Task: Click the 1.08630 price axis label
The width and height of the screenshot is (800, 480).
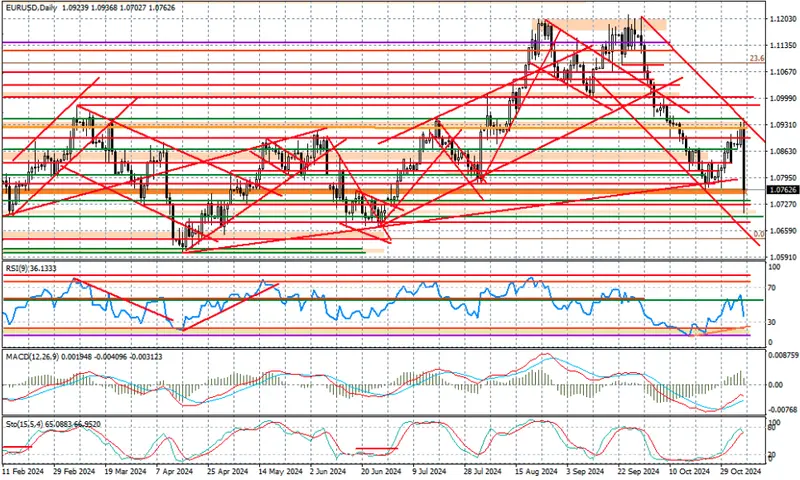Action: (x=782, y=151)
